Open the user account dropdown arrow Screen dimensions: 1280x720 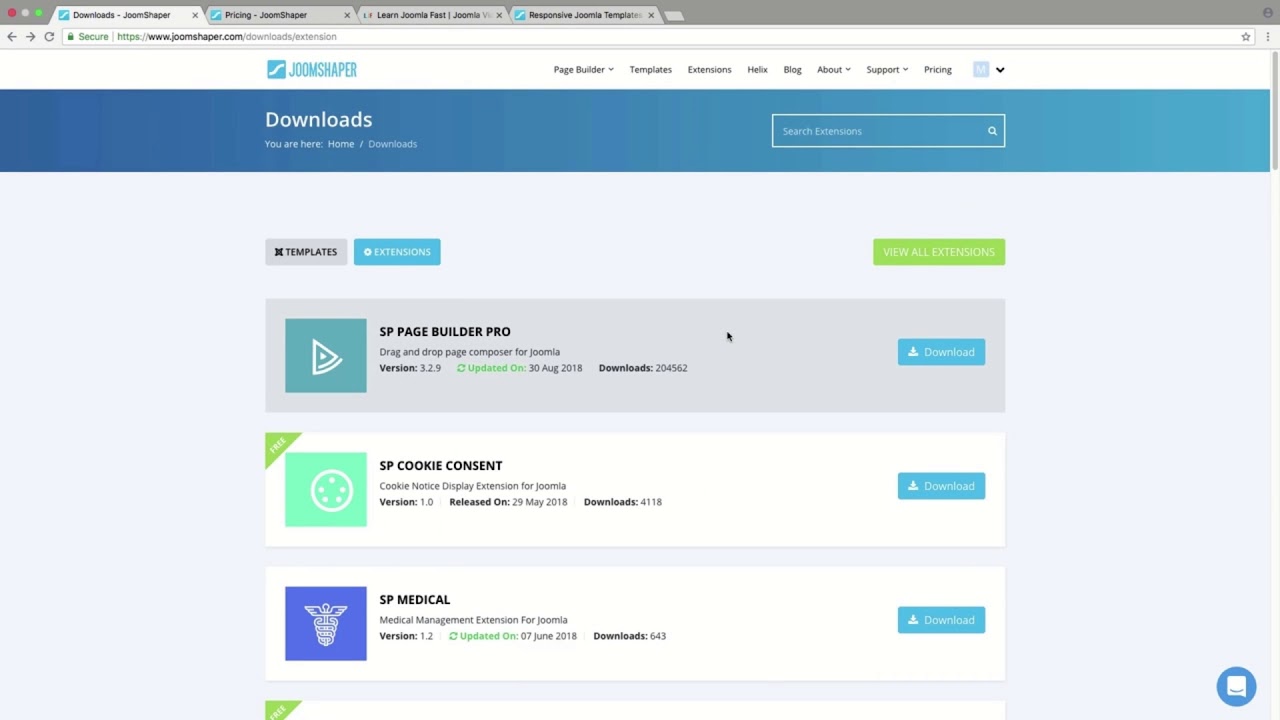(1000, 70)
